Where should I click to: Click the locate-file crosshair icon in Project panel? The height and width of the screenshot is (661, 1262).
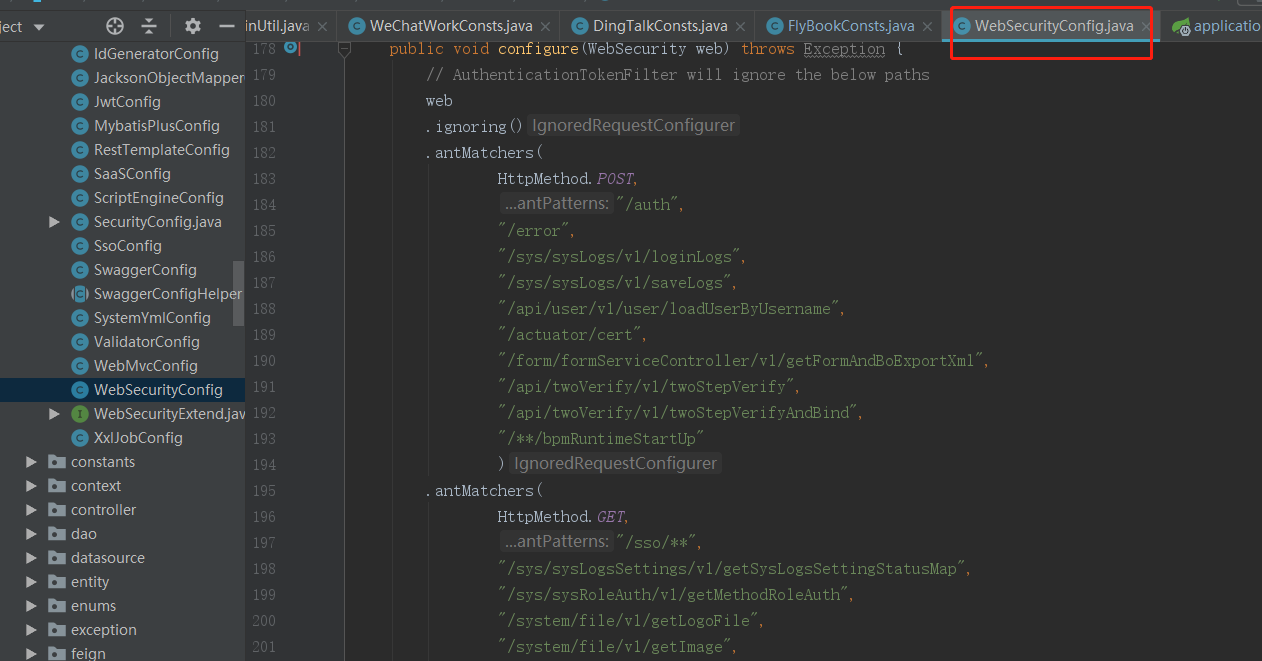[x=115, y=26]
